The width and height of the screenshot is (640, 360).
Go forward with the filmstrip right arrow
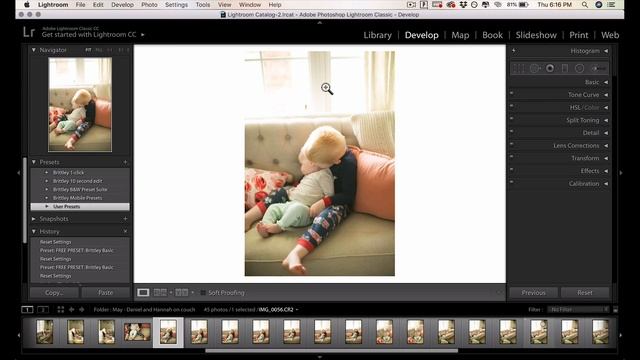pos(82,310)
